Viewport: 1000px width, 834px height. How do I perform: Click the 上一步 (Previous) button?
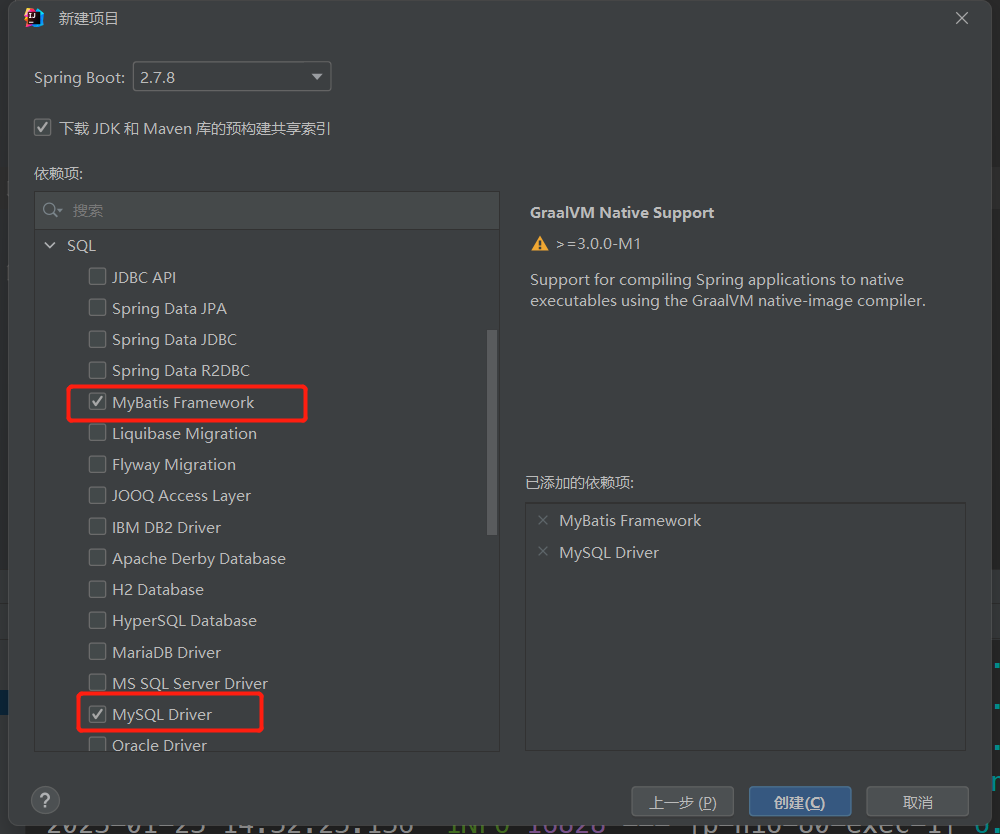[x=682, y=802]
